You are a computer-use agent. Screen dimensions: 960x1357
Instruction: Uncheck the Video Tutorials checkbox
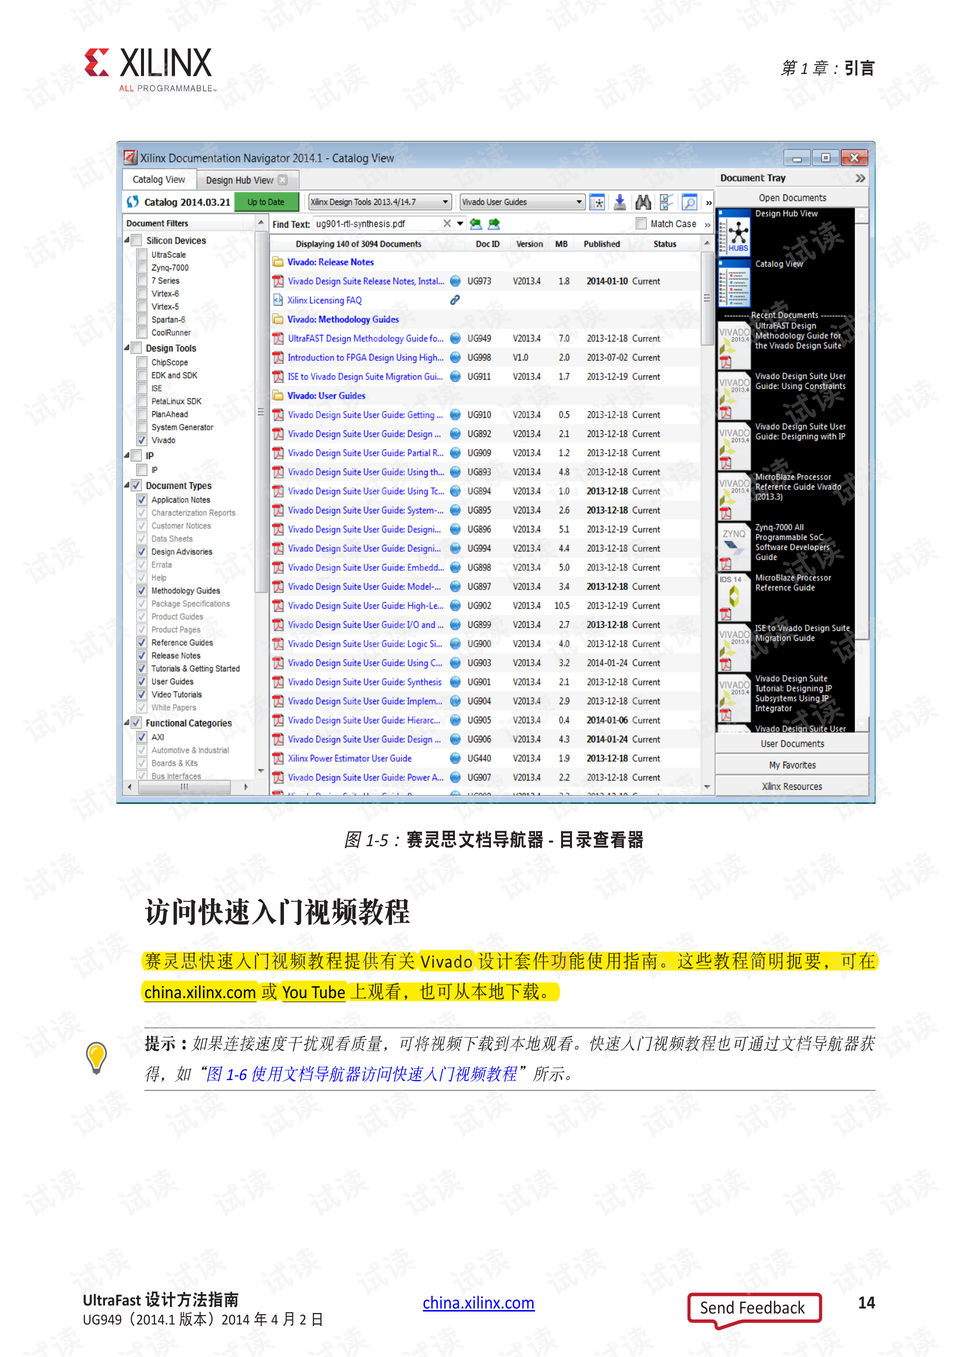tap(142, 695)
